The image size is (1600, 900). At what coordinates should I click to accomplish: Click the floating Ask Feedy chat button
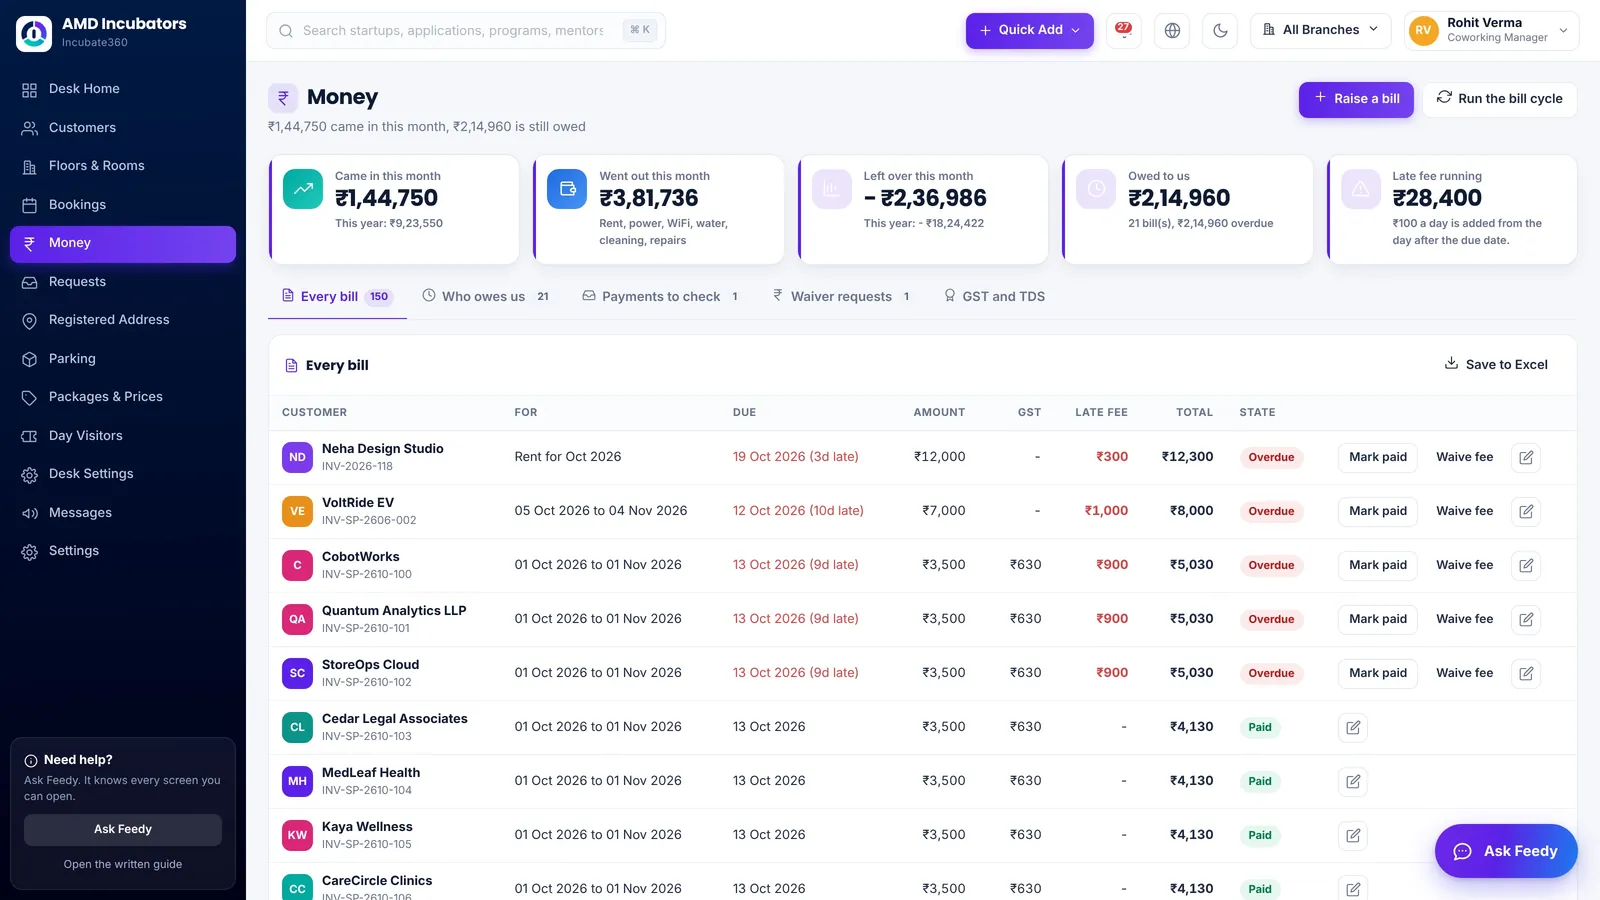(1506, 851)
